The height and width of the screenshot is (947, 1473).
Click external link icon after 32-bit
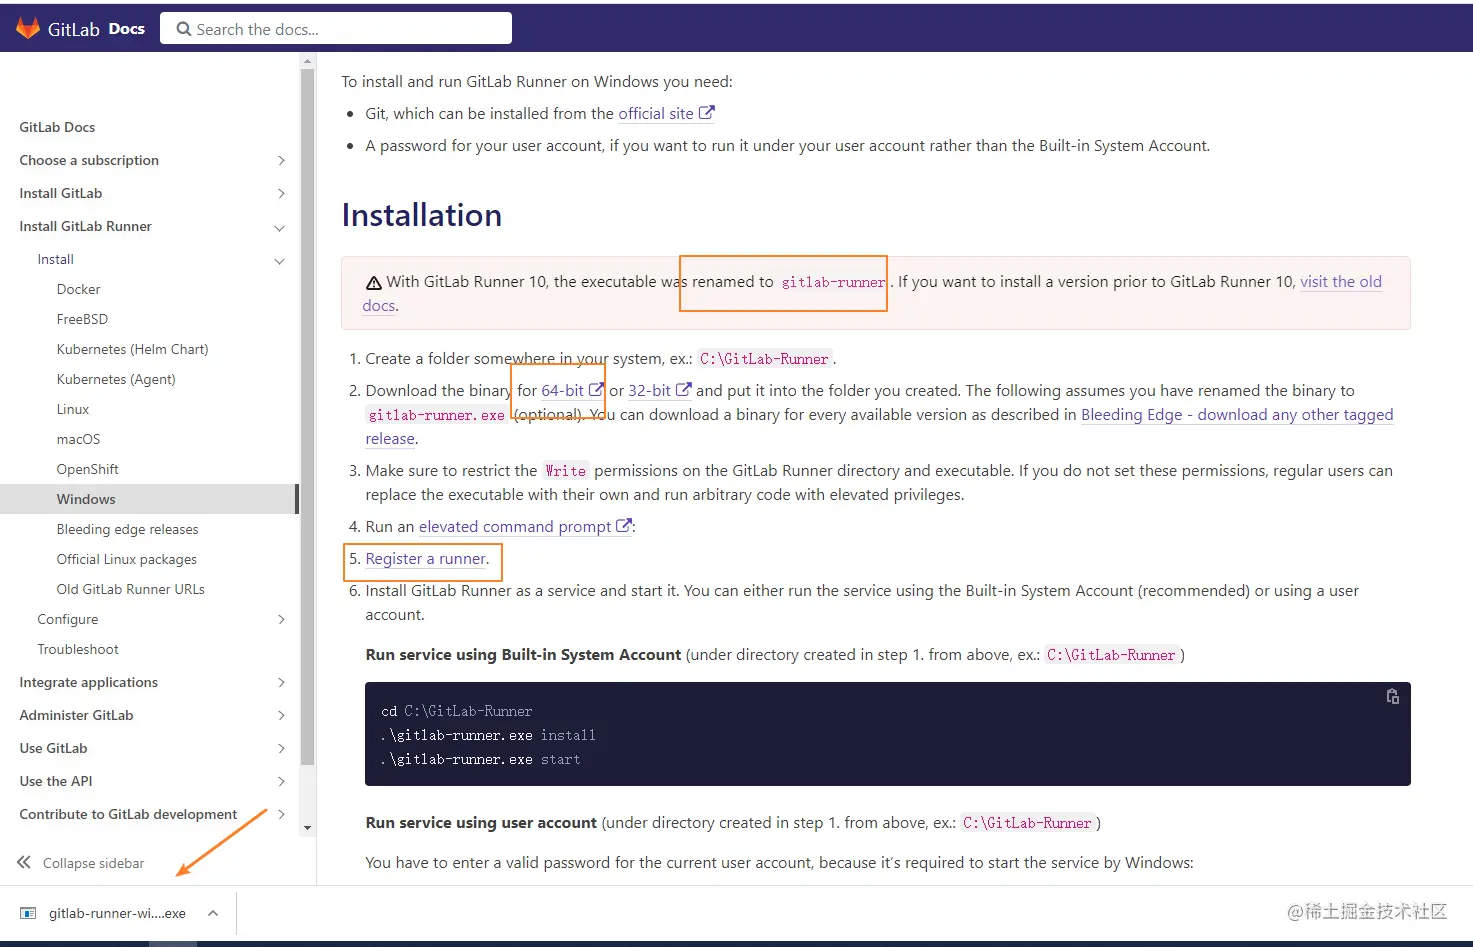point(684,390)
